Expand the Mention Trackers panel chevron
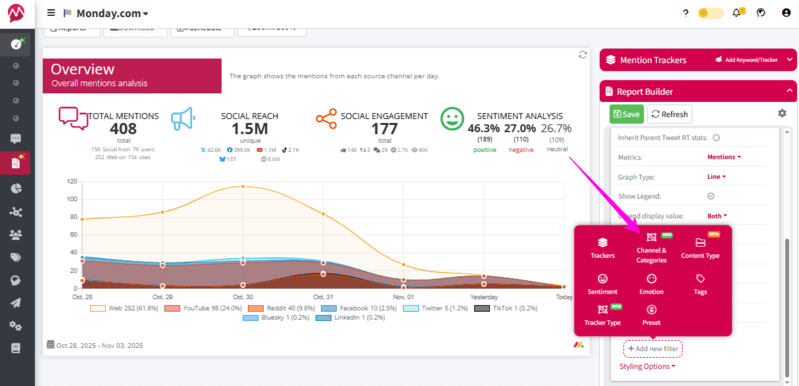Viewport: 799px width, 386px height. point(789,60)
